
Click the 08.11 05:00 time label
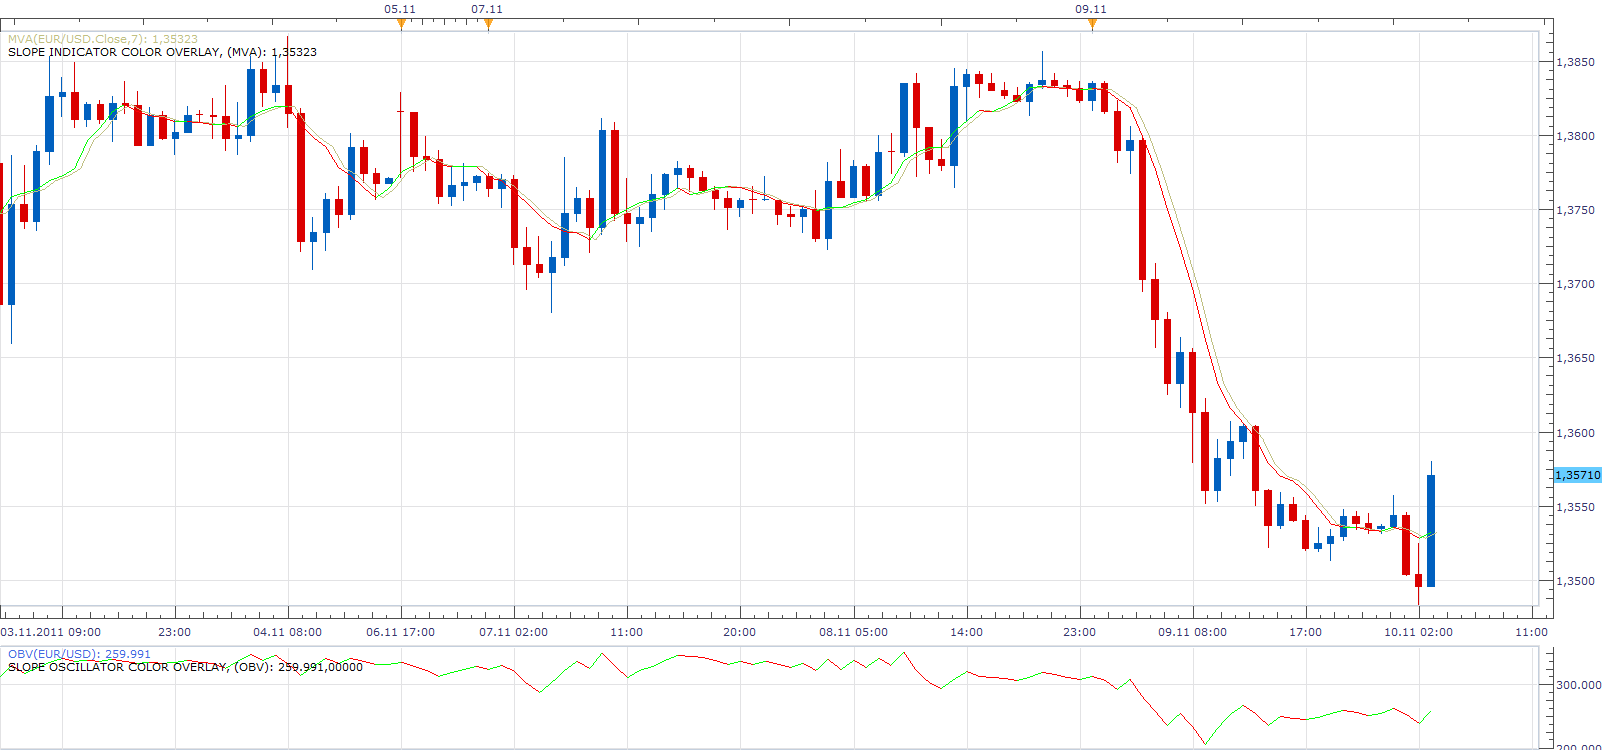click(x=854, y=632)
